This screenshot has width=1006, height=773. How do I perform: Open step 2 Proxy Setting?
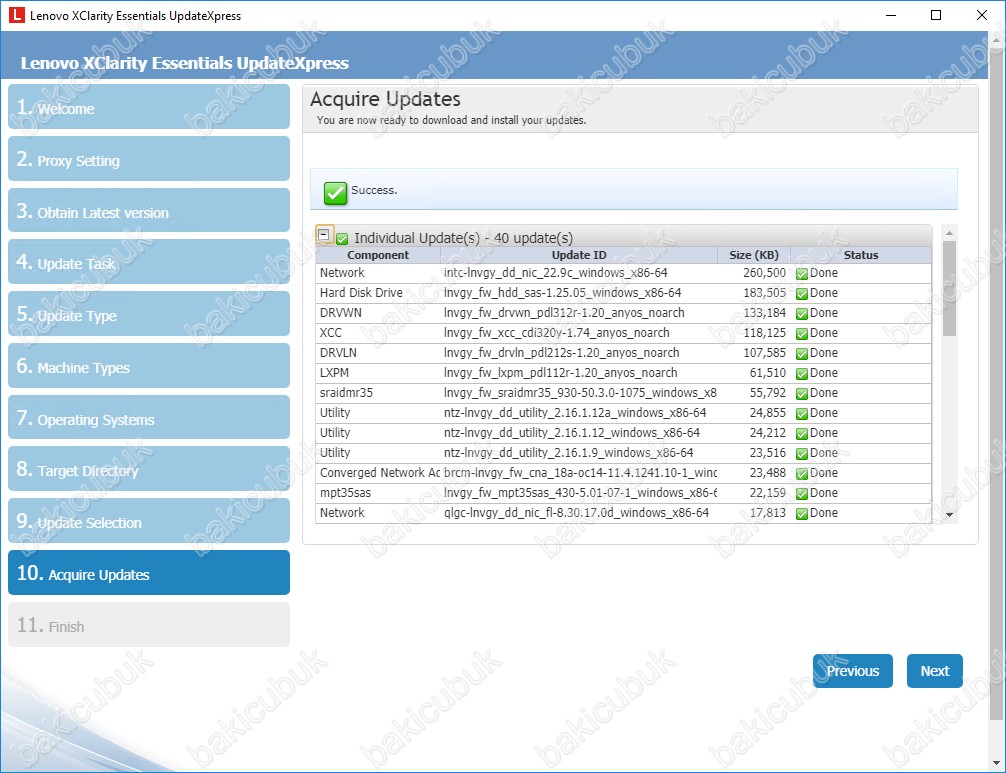click(149, 158)
